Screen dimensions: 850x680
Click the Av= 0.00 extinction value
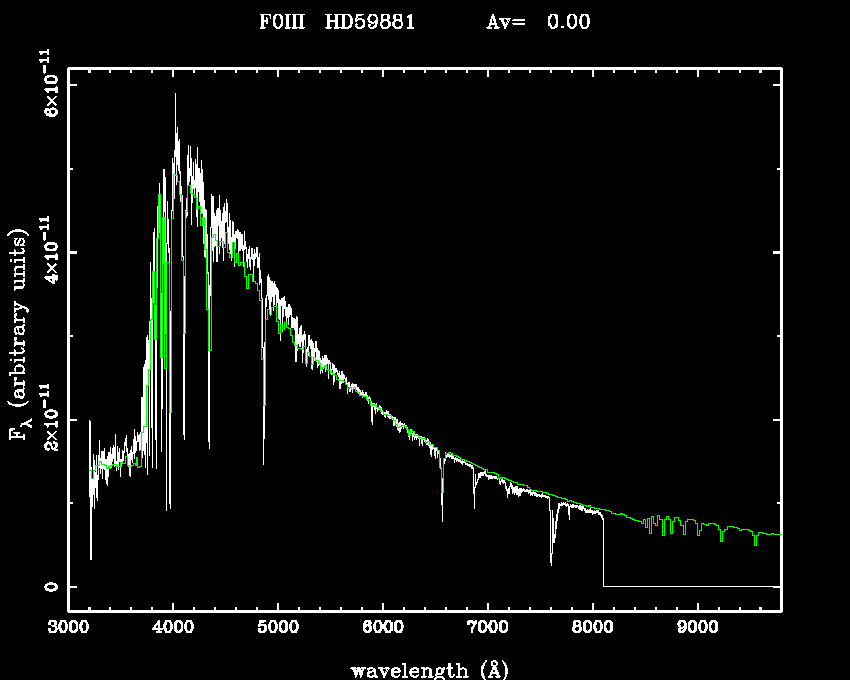pyautogui.click(x=538, y=22)
